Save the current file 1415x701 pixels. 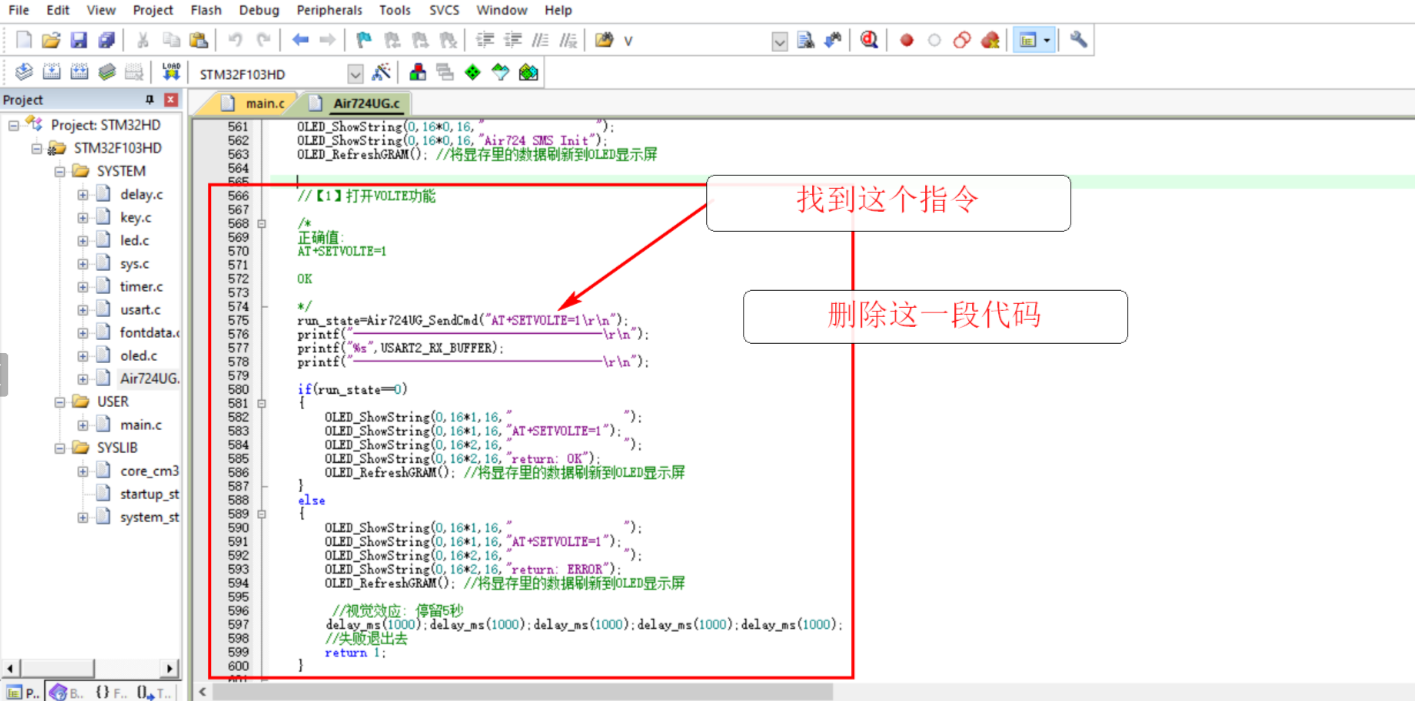[78, 40]
